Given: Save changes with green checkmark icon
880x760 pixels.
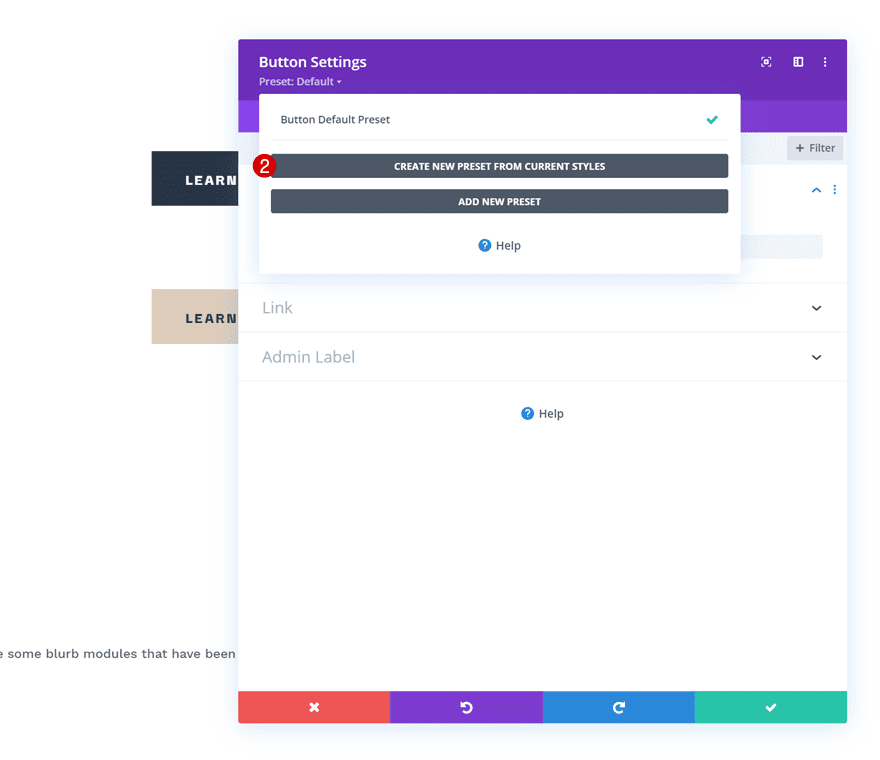Looking at the screenshot, I should click(770, 707).
